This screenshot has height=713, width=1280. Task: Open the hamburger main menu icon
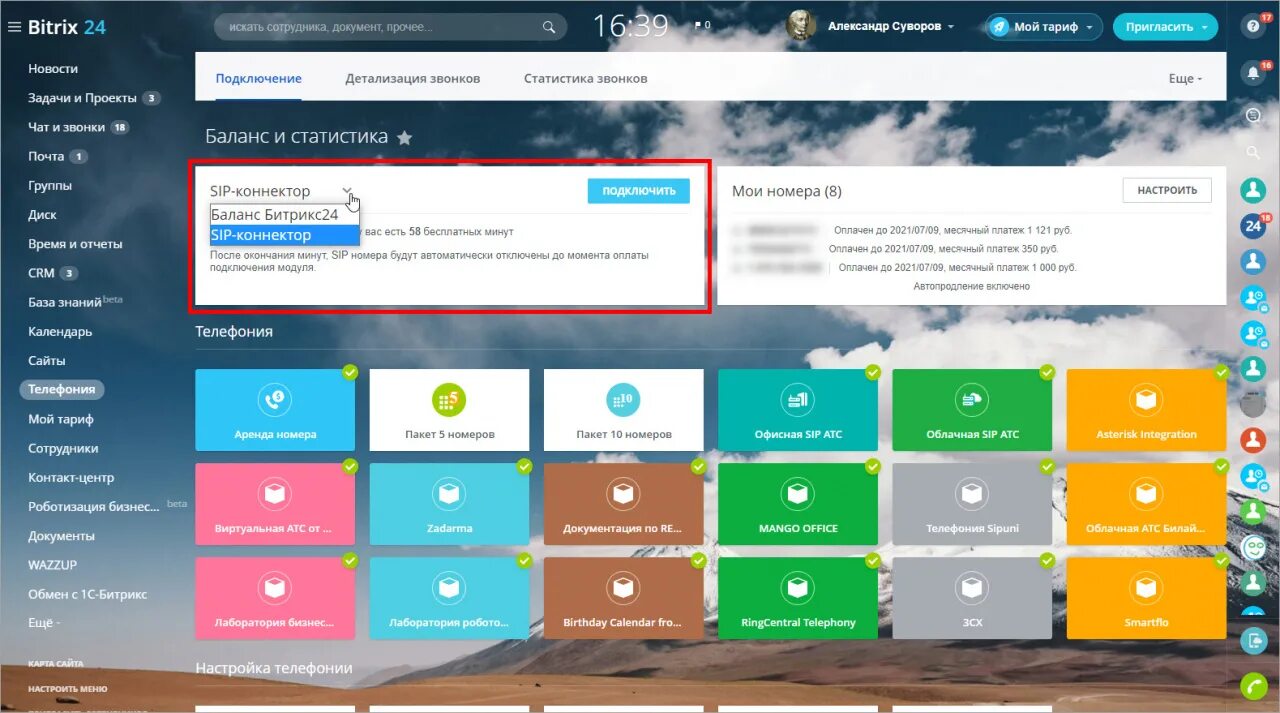(x=14, y=27)
